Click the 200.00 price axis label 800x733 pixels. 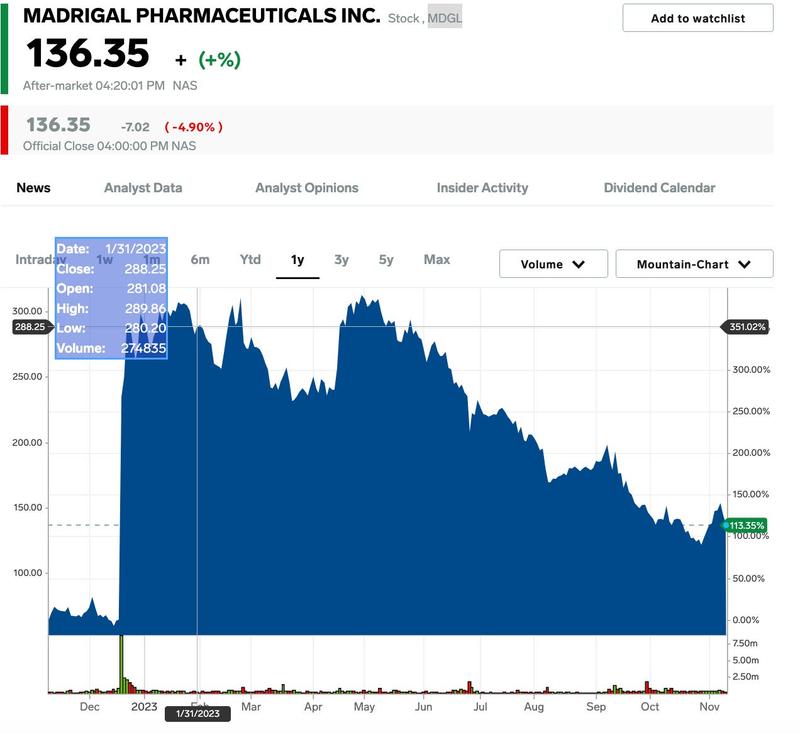[27, 443]
